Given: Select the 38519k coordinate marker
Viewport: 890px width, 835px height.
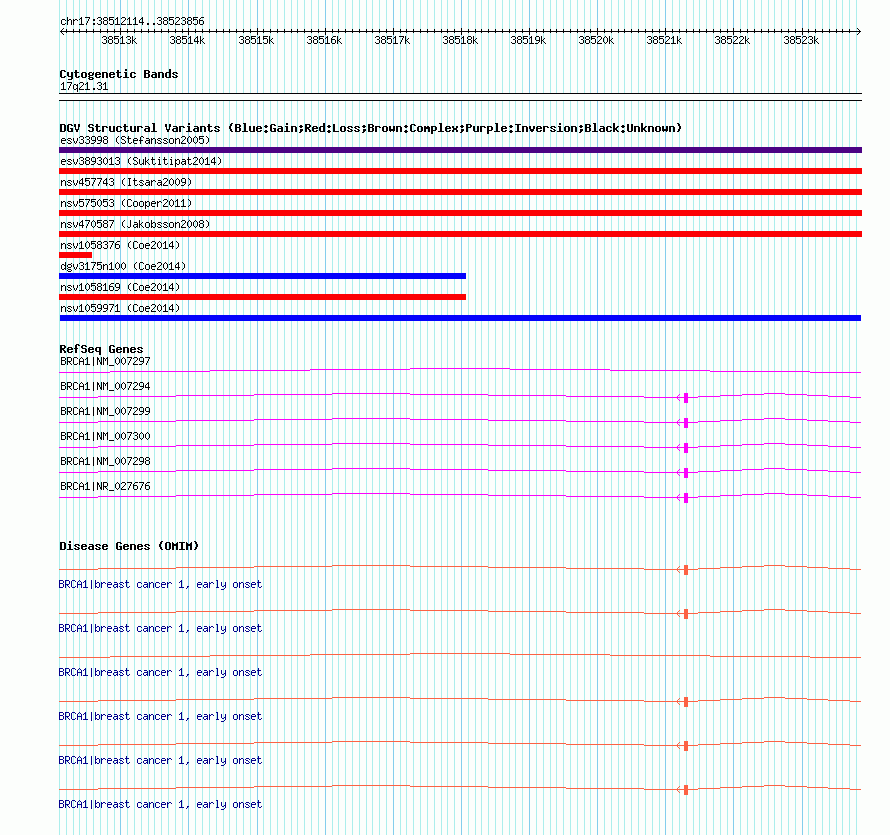Looking at the screenshot, I should (528, 40).
